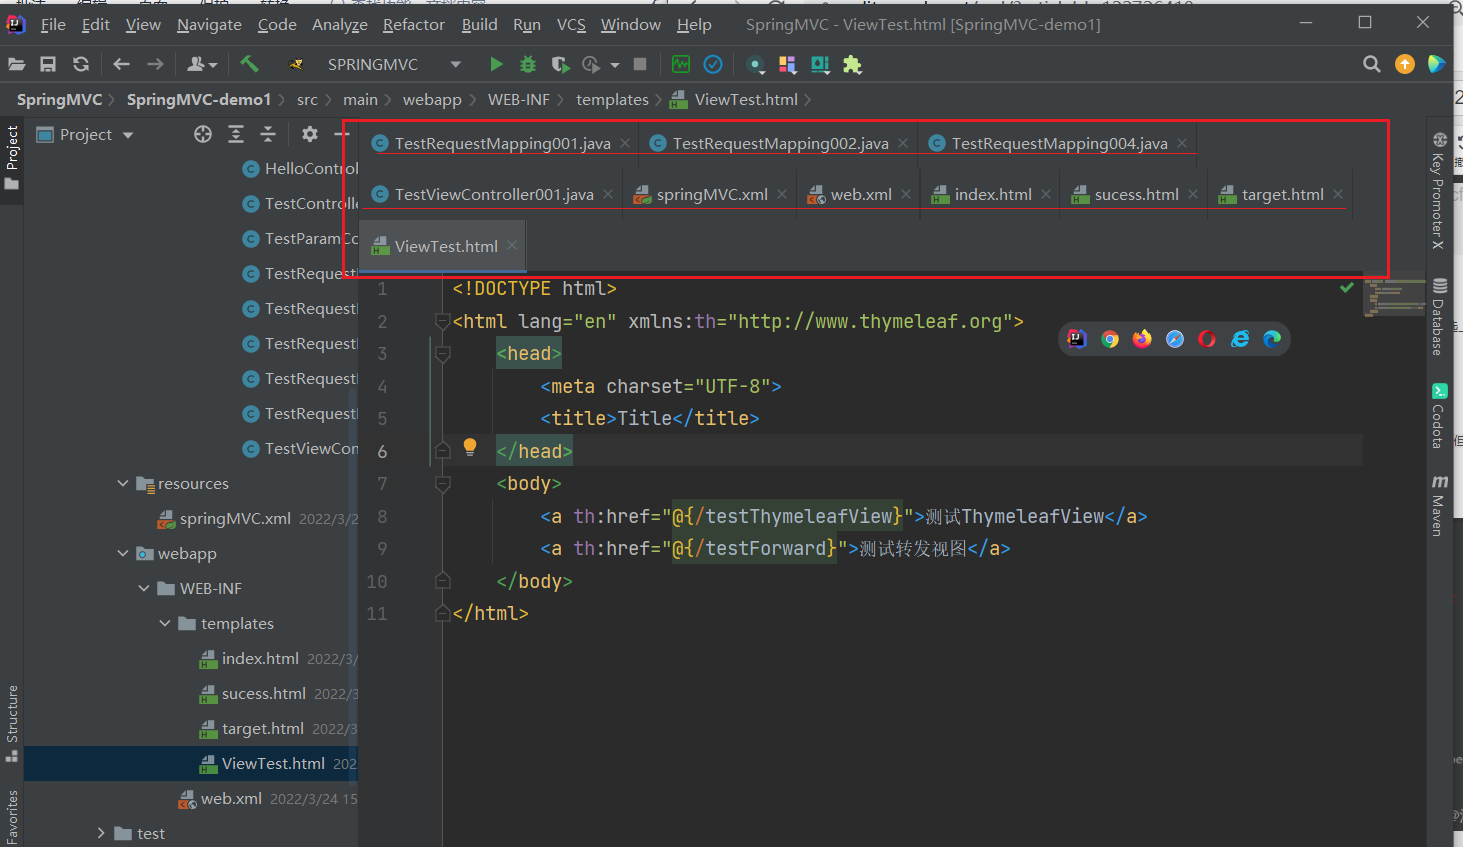
Task: Click the Build project hammer icon
Action: pos(249,64)
